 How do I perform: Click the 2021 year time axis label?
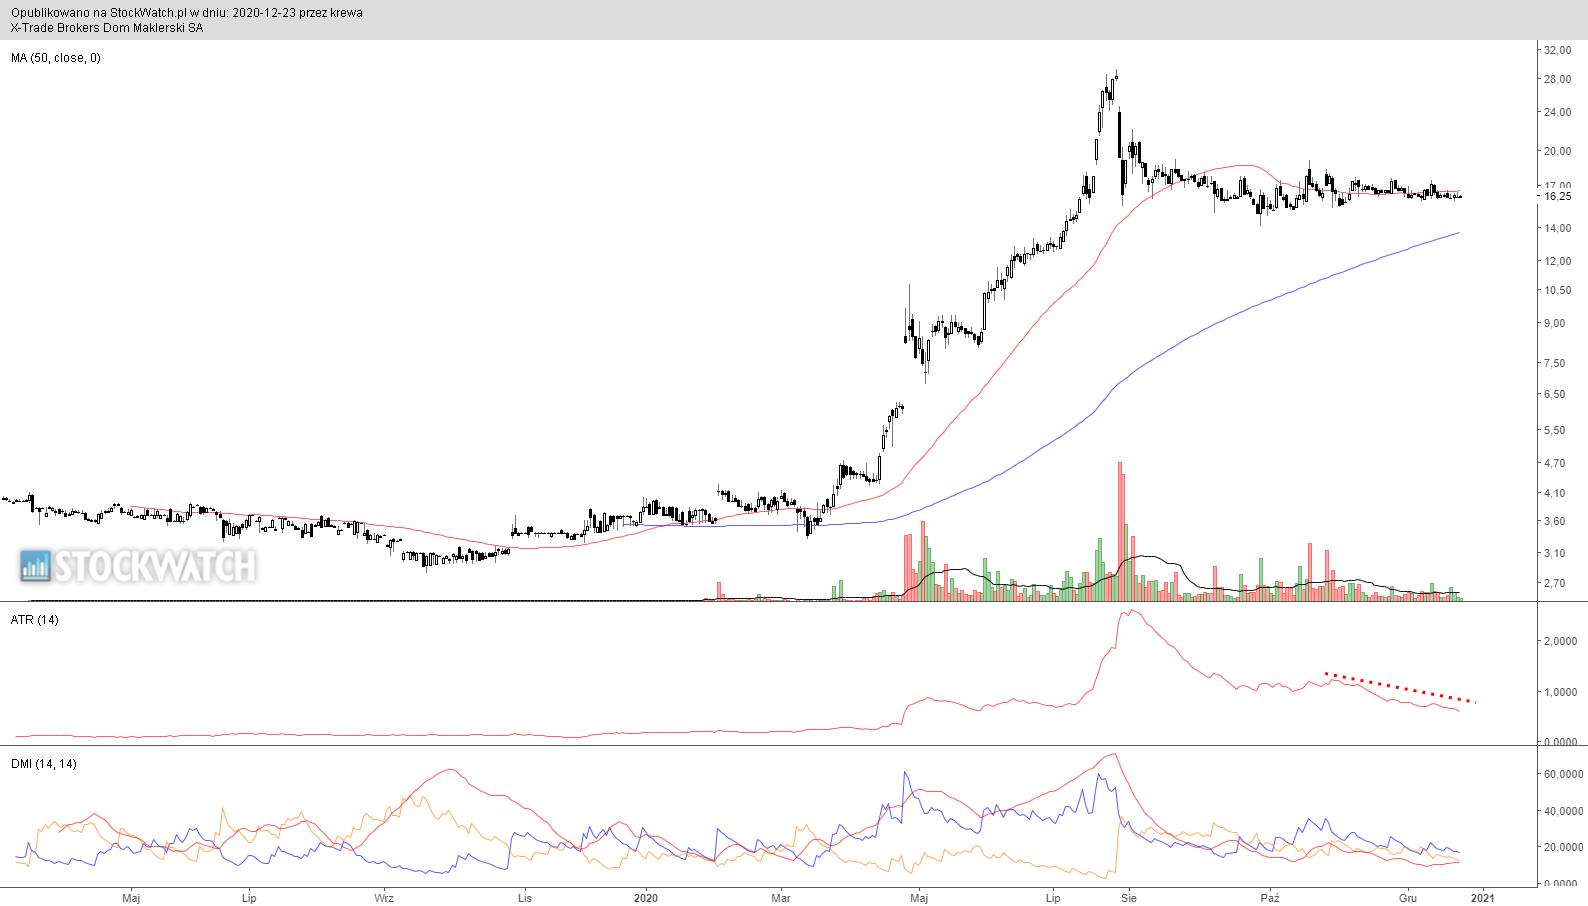tap(1483, 898)
